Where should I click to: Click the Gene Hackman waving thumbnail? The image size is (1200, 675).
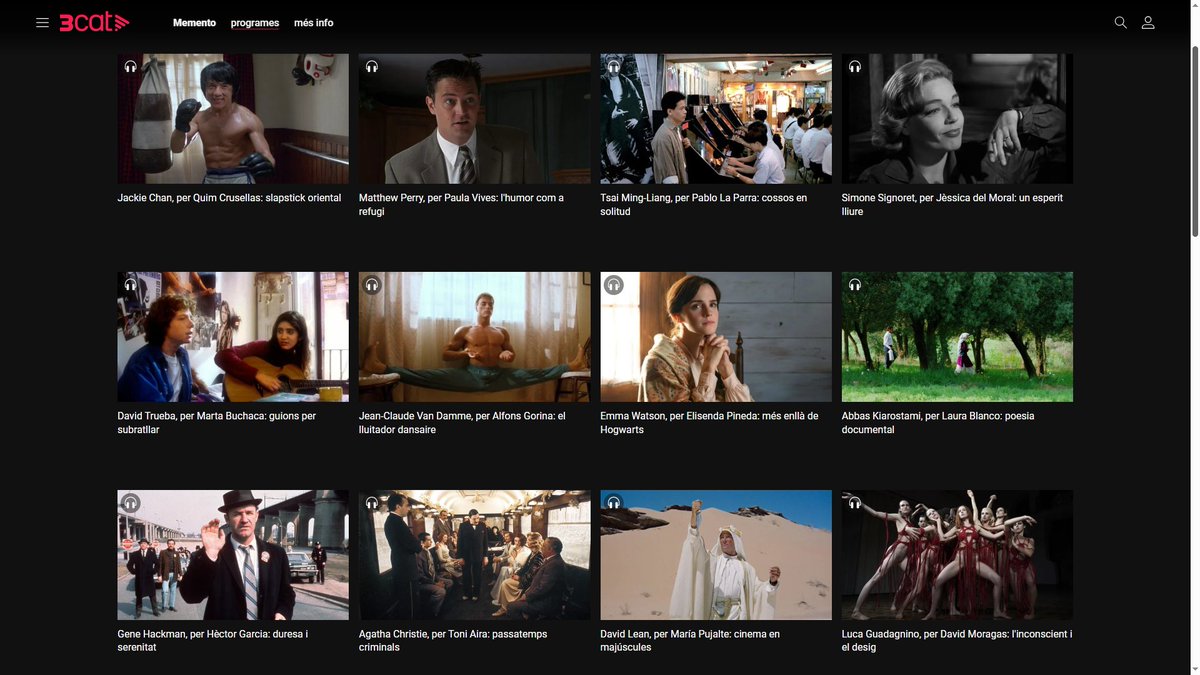pyautogui.click(x=233, y=555)
